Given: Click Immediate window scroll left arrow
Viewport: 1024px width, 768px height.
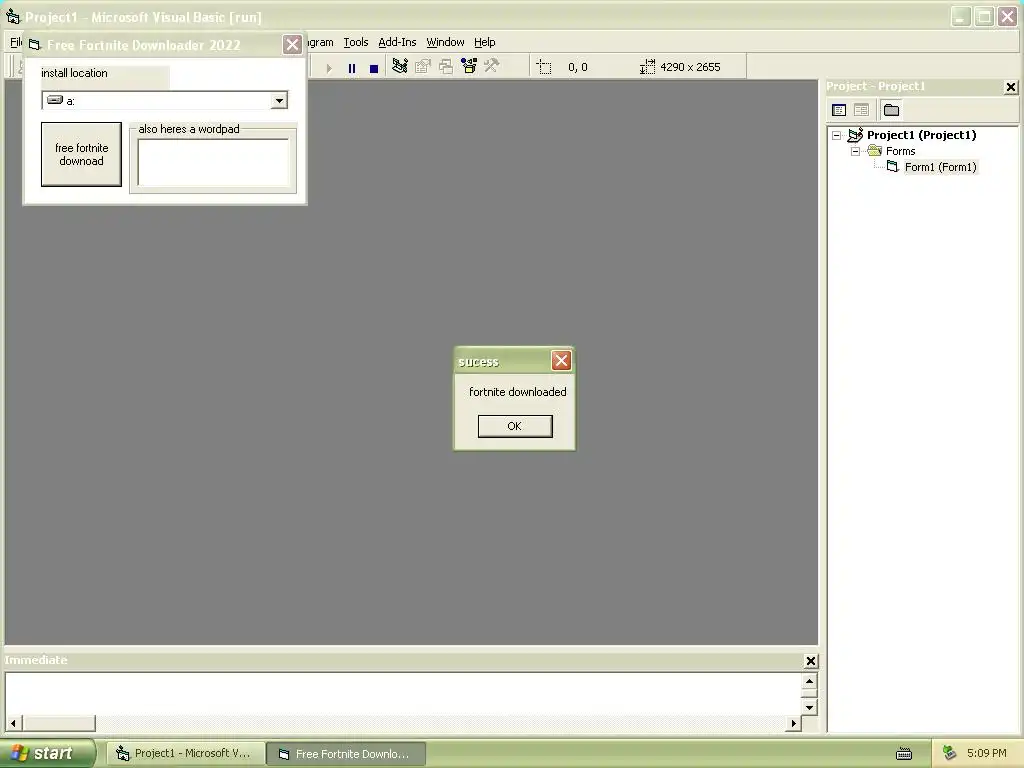Looking at the screenshot, I should tap(14, 723).
